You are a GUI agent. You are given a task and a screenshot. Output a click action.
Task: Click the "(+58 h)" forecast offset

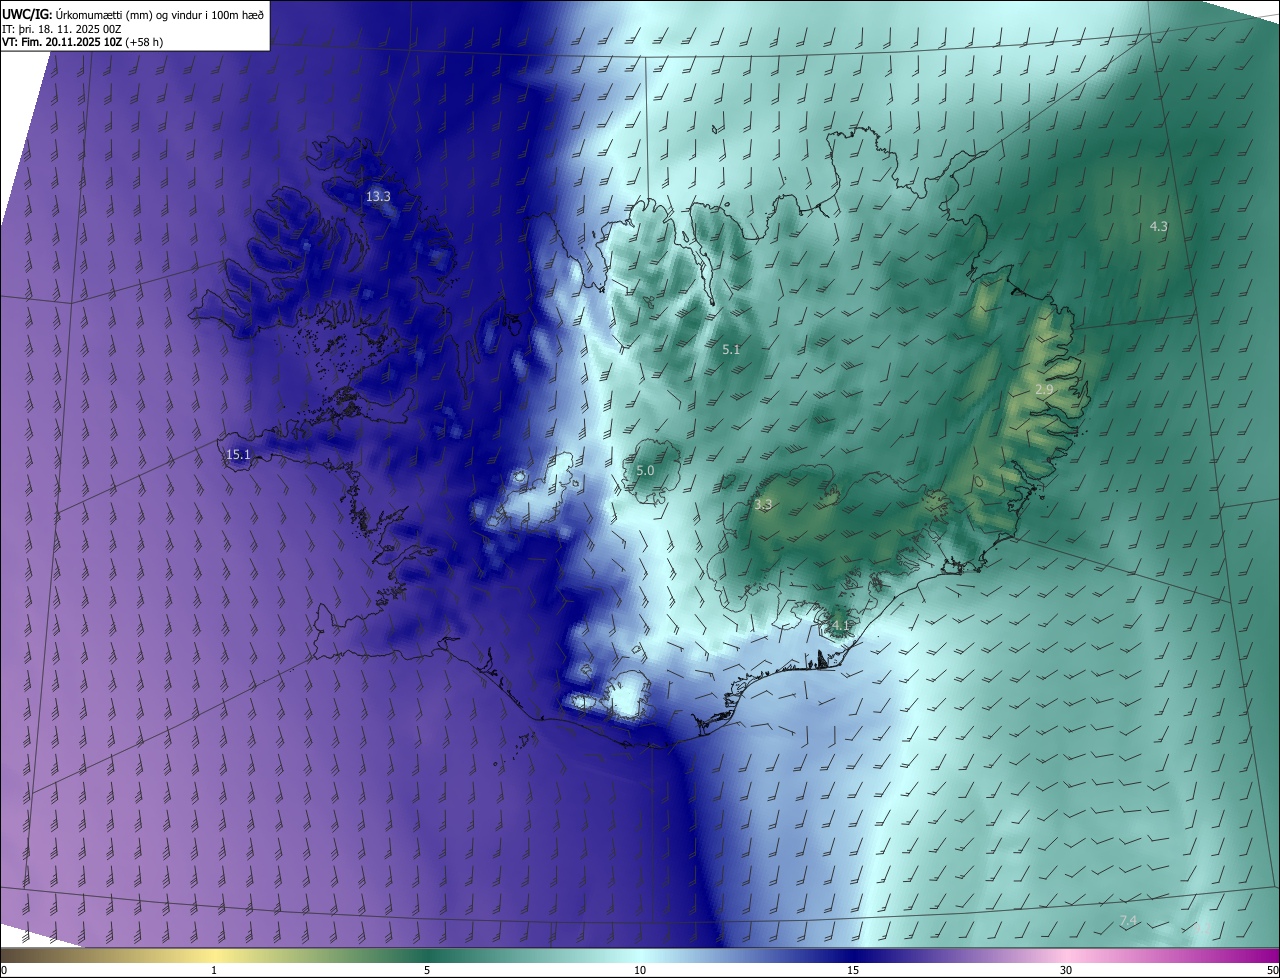coord(144,43)
